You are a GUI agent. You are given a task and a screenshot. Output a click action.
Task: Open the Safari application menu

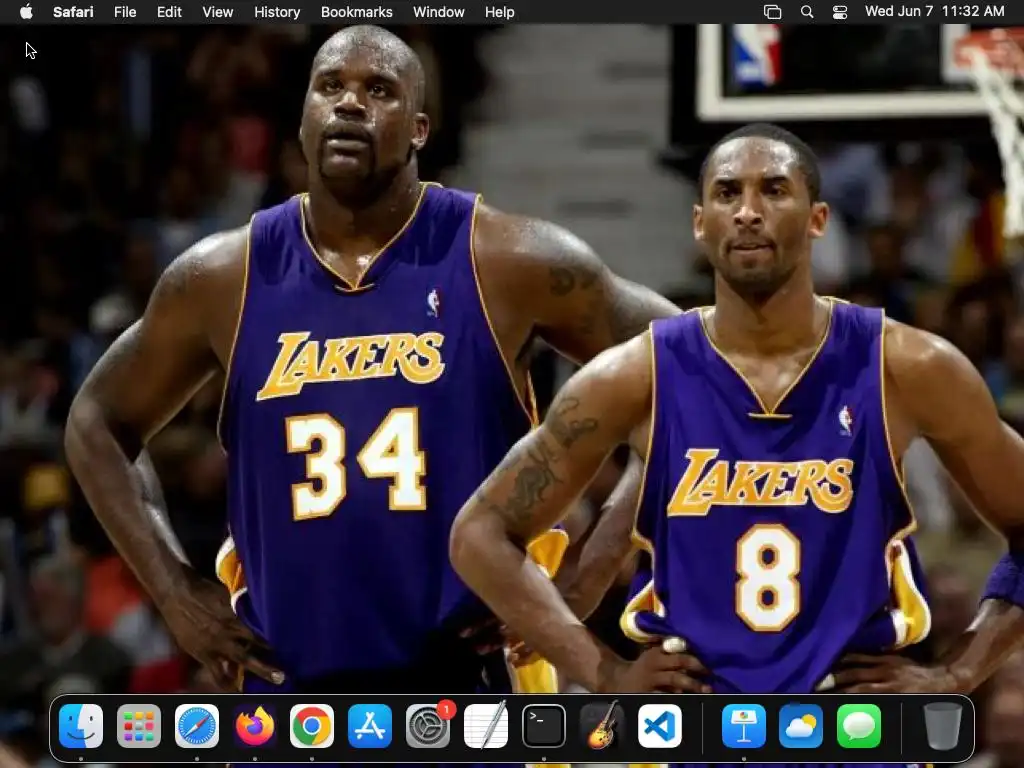(73, 12)
